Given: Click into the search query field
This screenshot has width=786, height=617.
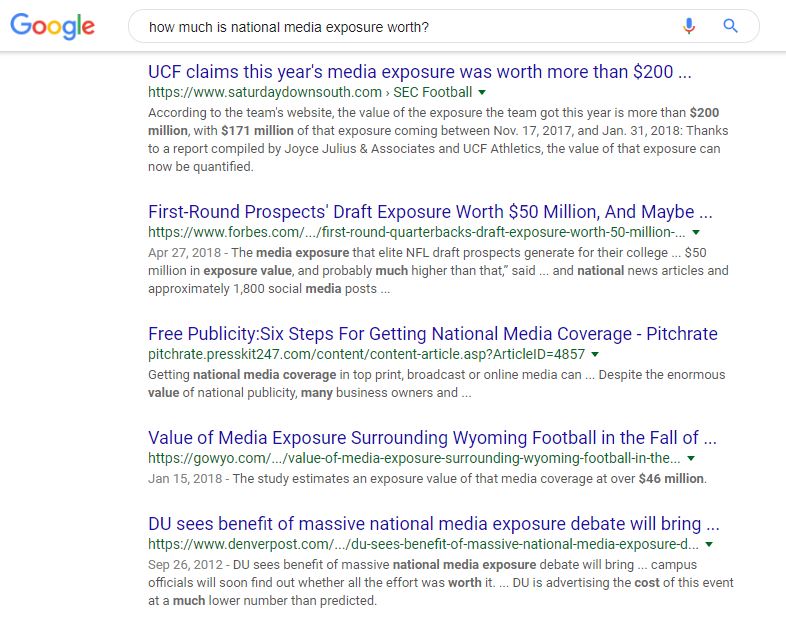Looking at the screenshot, I should pyautogui.click(x=400, y=27).
